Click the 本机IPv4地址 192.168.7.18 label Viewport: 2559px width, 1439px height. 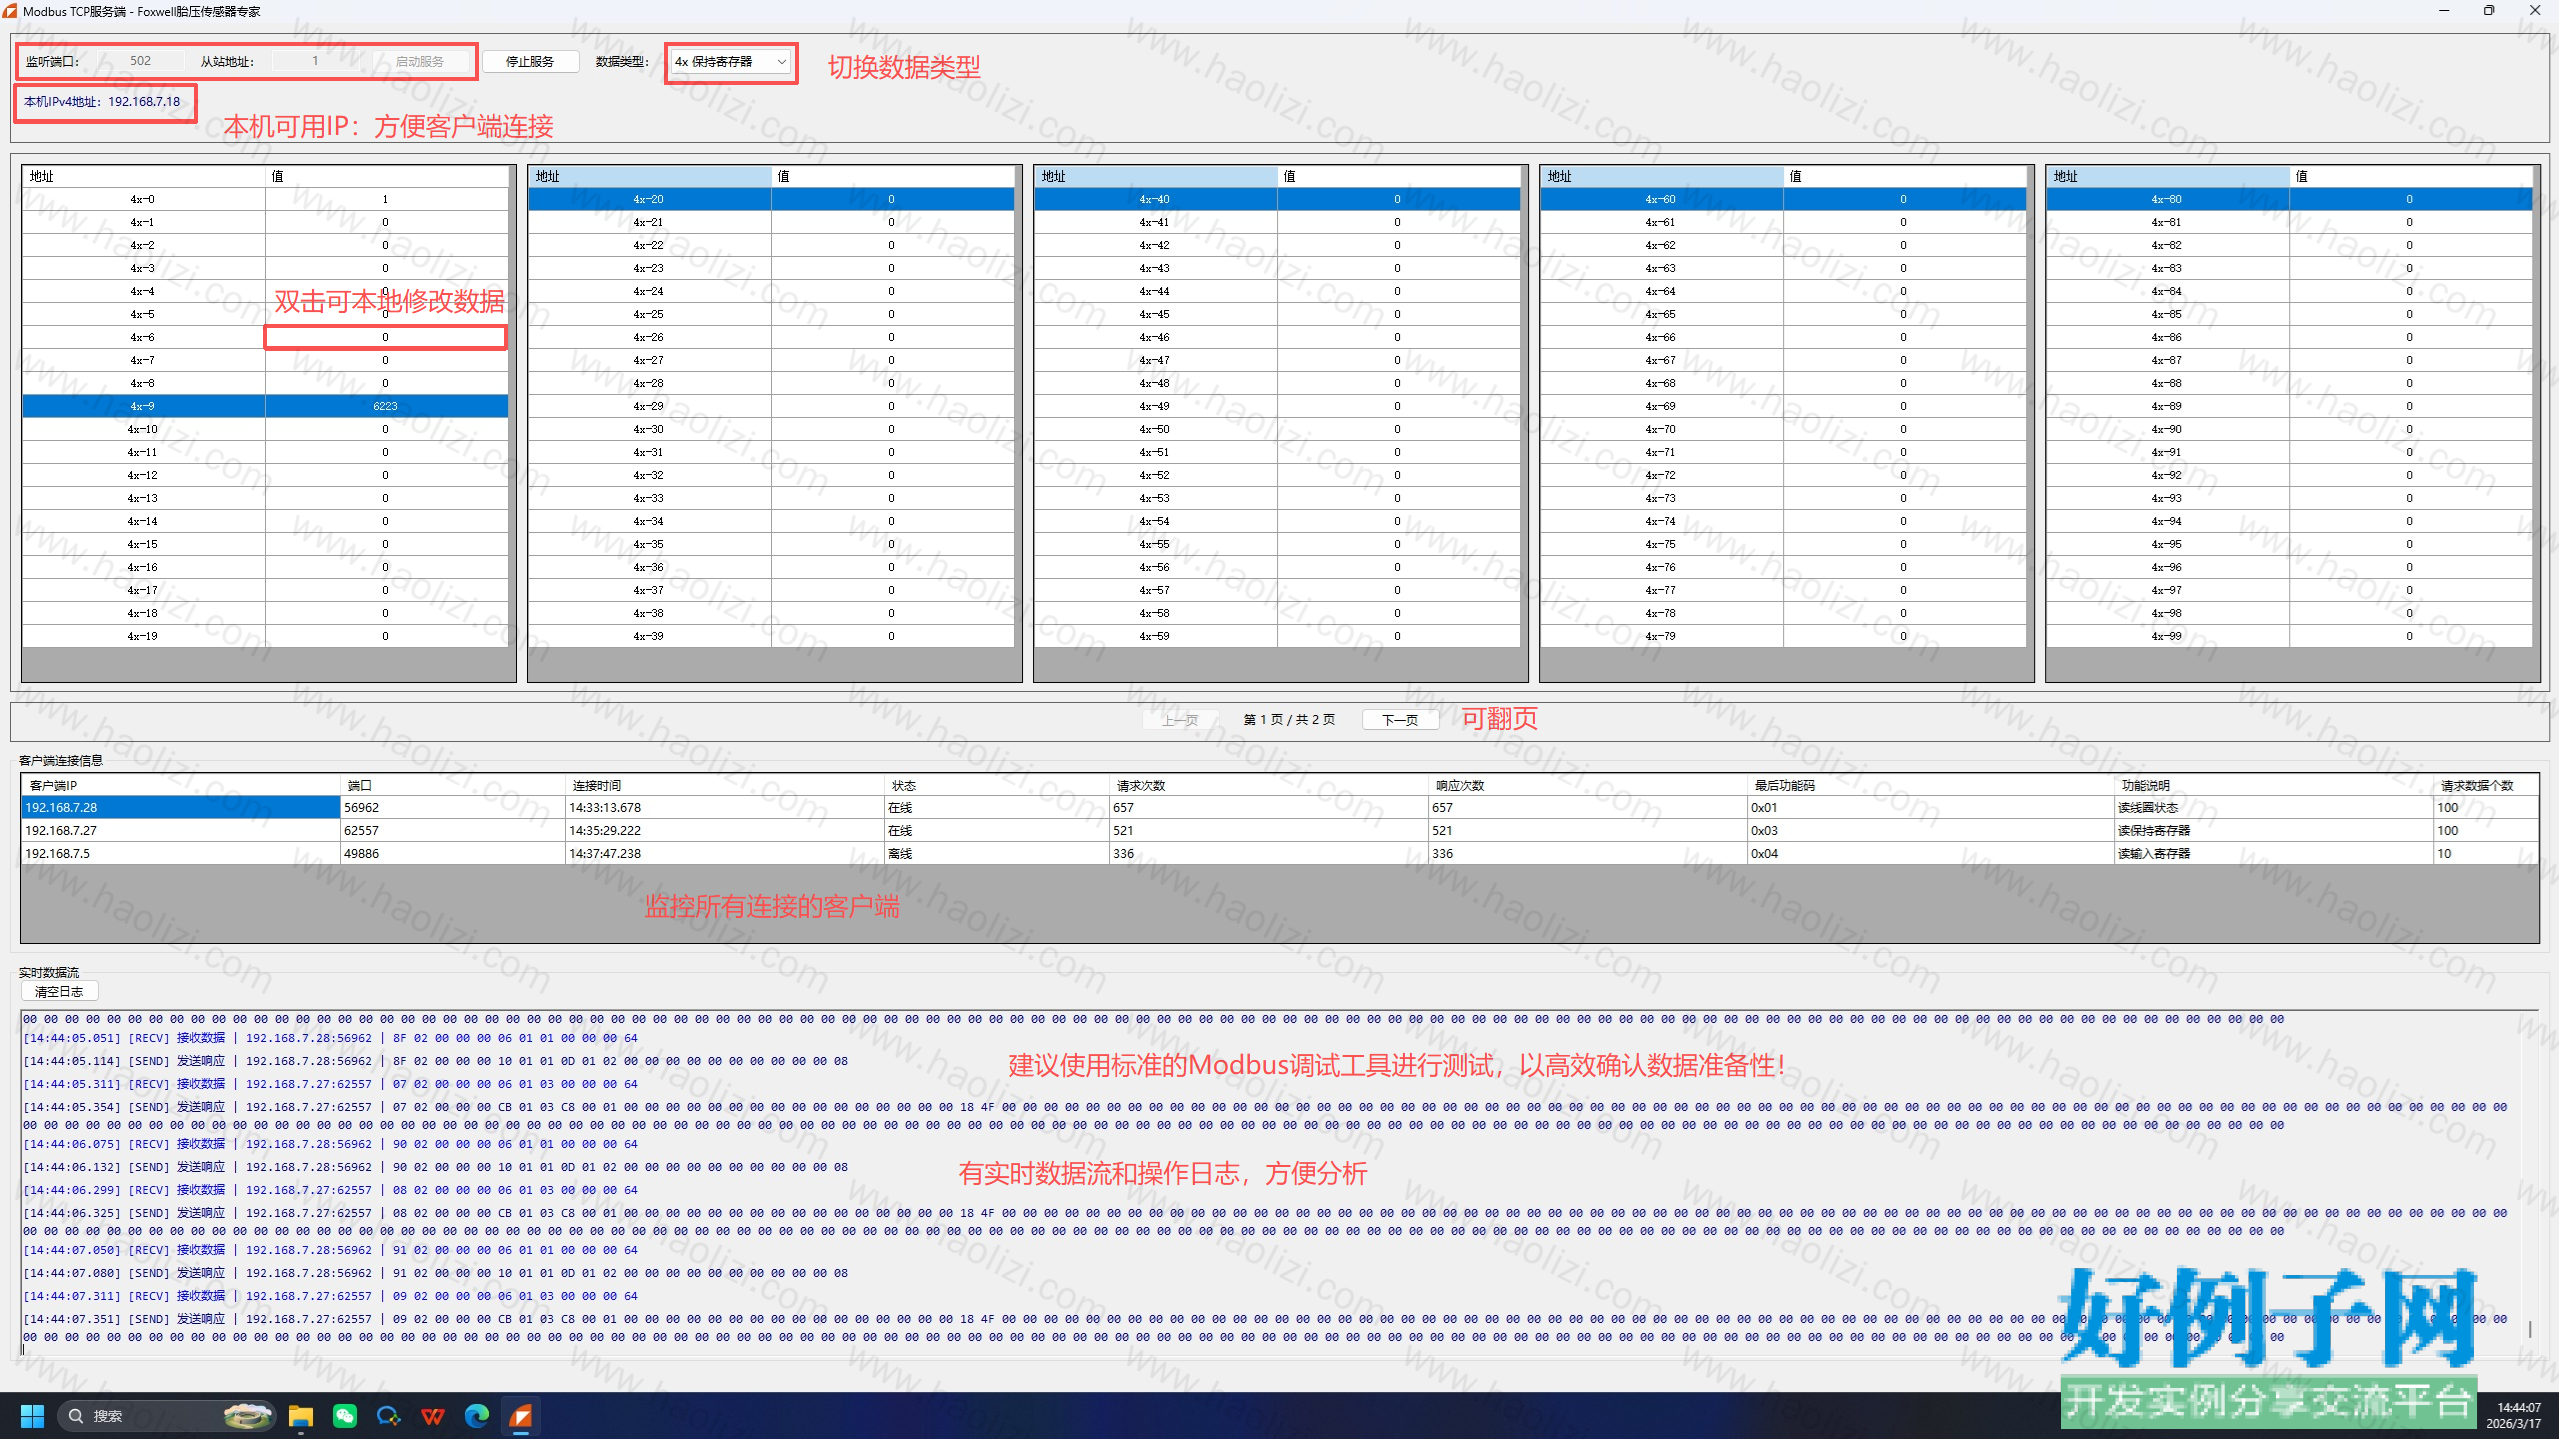click(103, 102)
